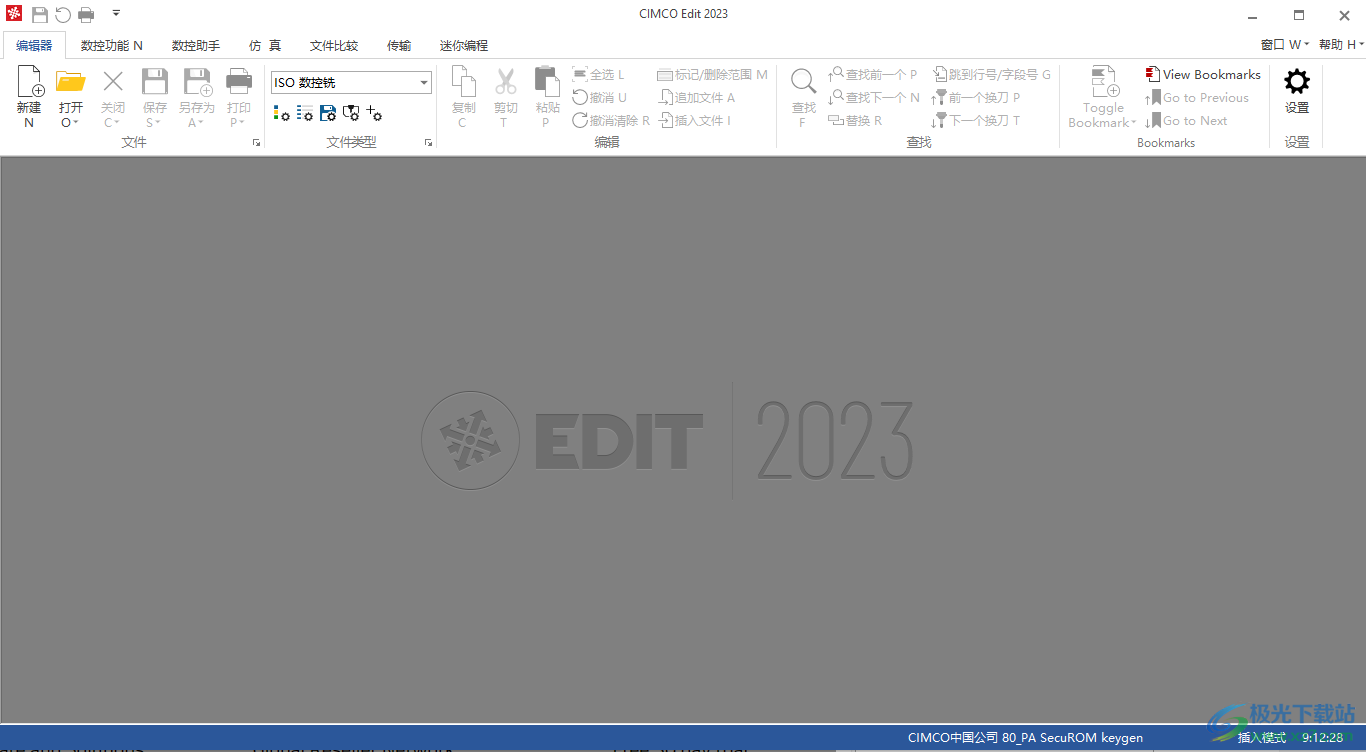Open the ISO 数控铣 file type dropdown
The height and width of the screenshot is (752, 1366).
coord(424,83)
